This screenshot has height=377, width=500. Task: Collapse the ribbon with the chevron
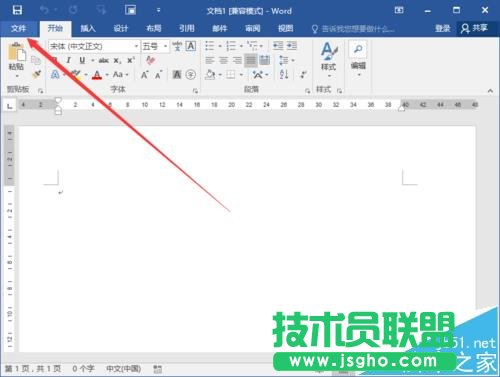[x=490, y=90]
